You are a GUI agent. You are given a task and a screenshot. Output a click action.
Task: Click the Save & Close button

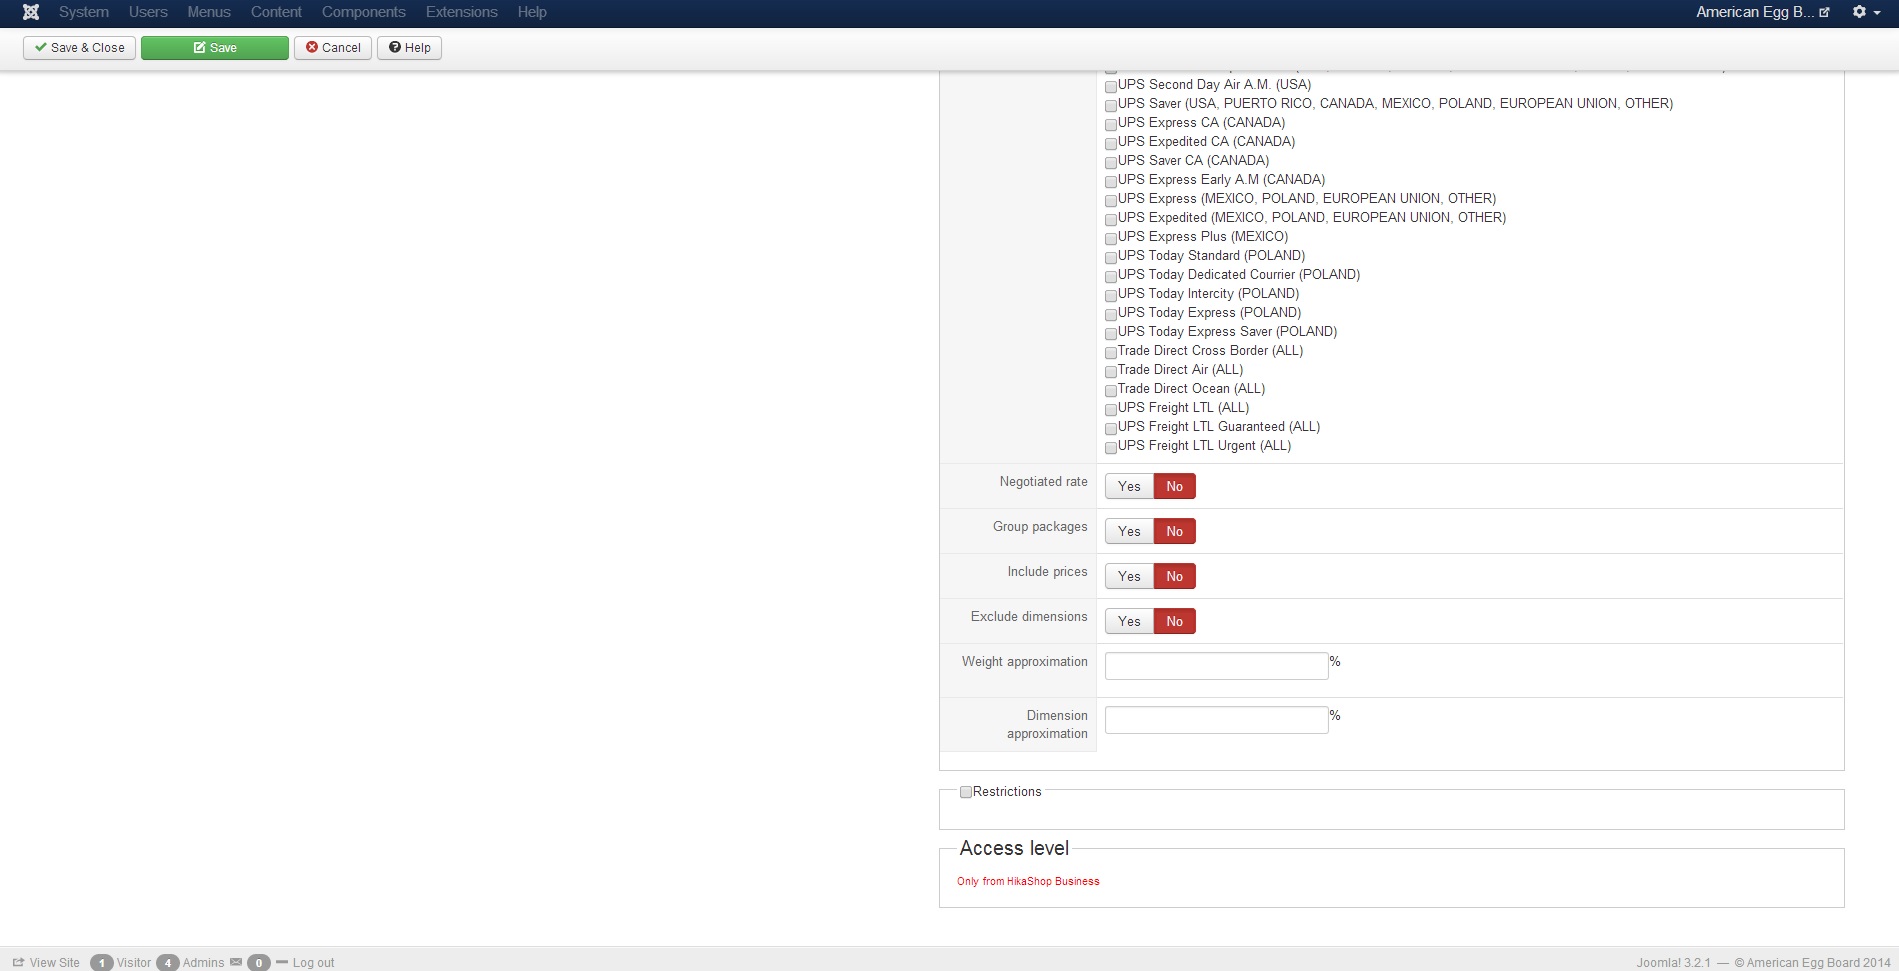pyautogui.click(x=80, y=48)
